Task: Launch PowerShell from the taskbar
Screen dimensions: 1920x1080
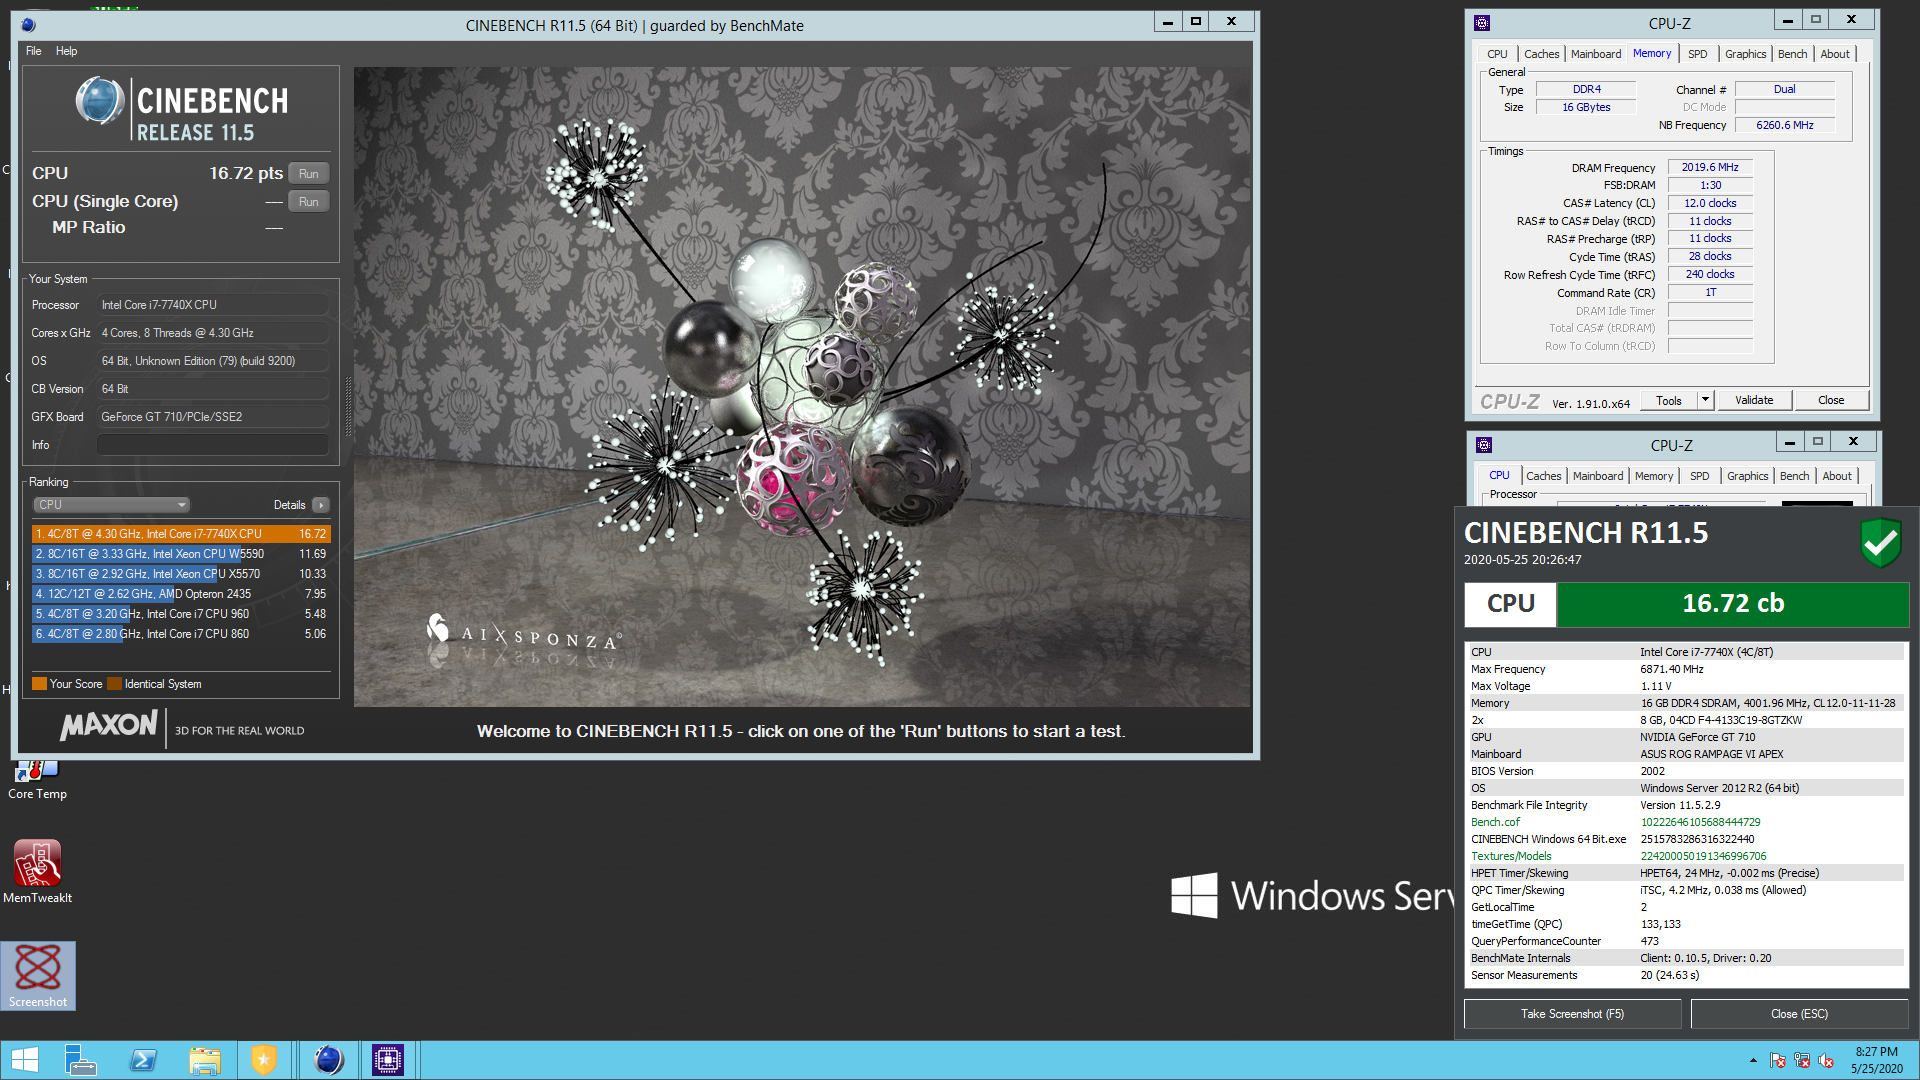Action: click(143, 1060)
